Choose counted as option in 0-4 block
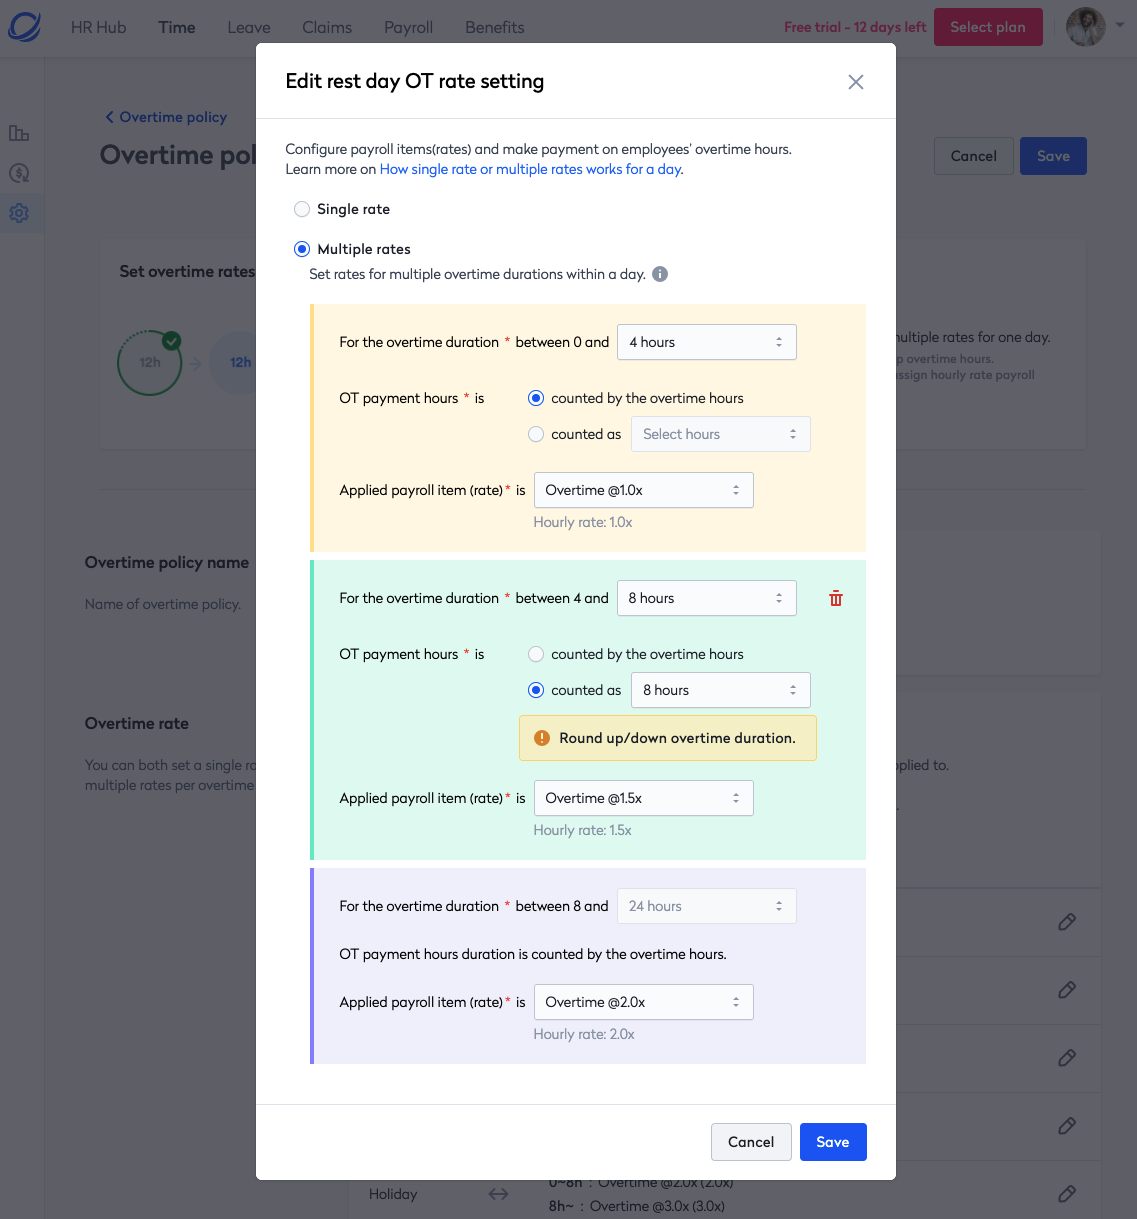The height and width of the screenshot is (1219, 1137). (536, 434)
